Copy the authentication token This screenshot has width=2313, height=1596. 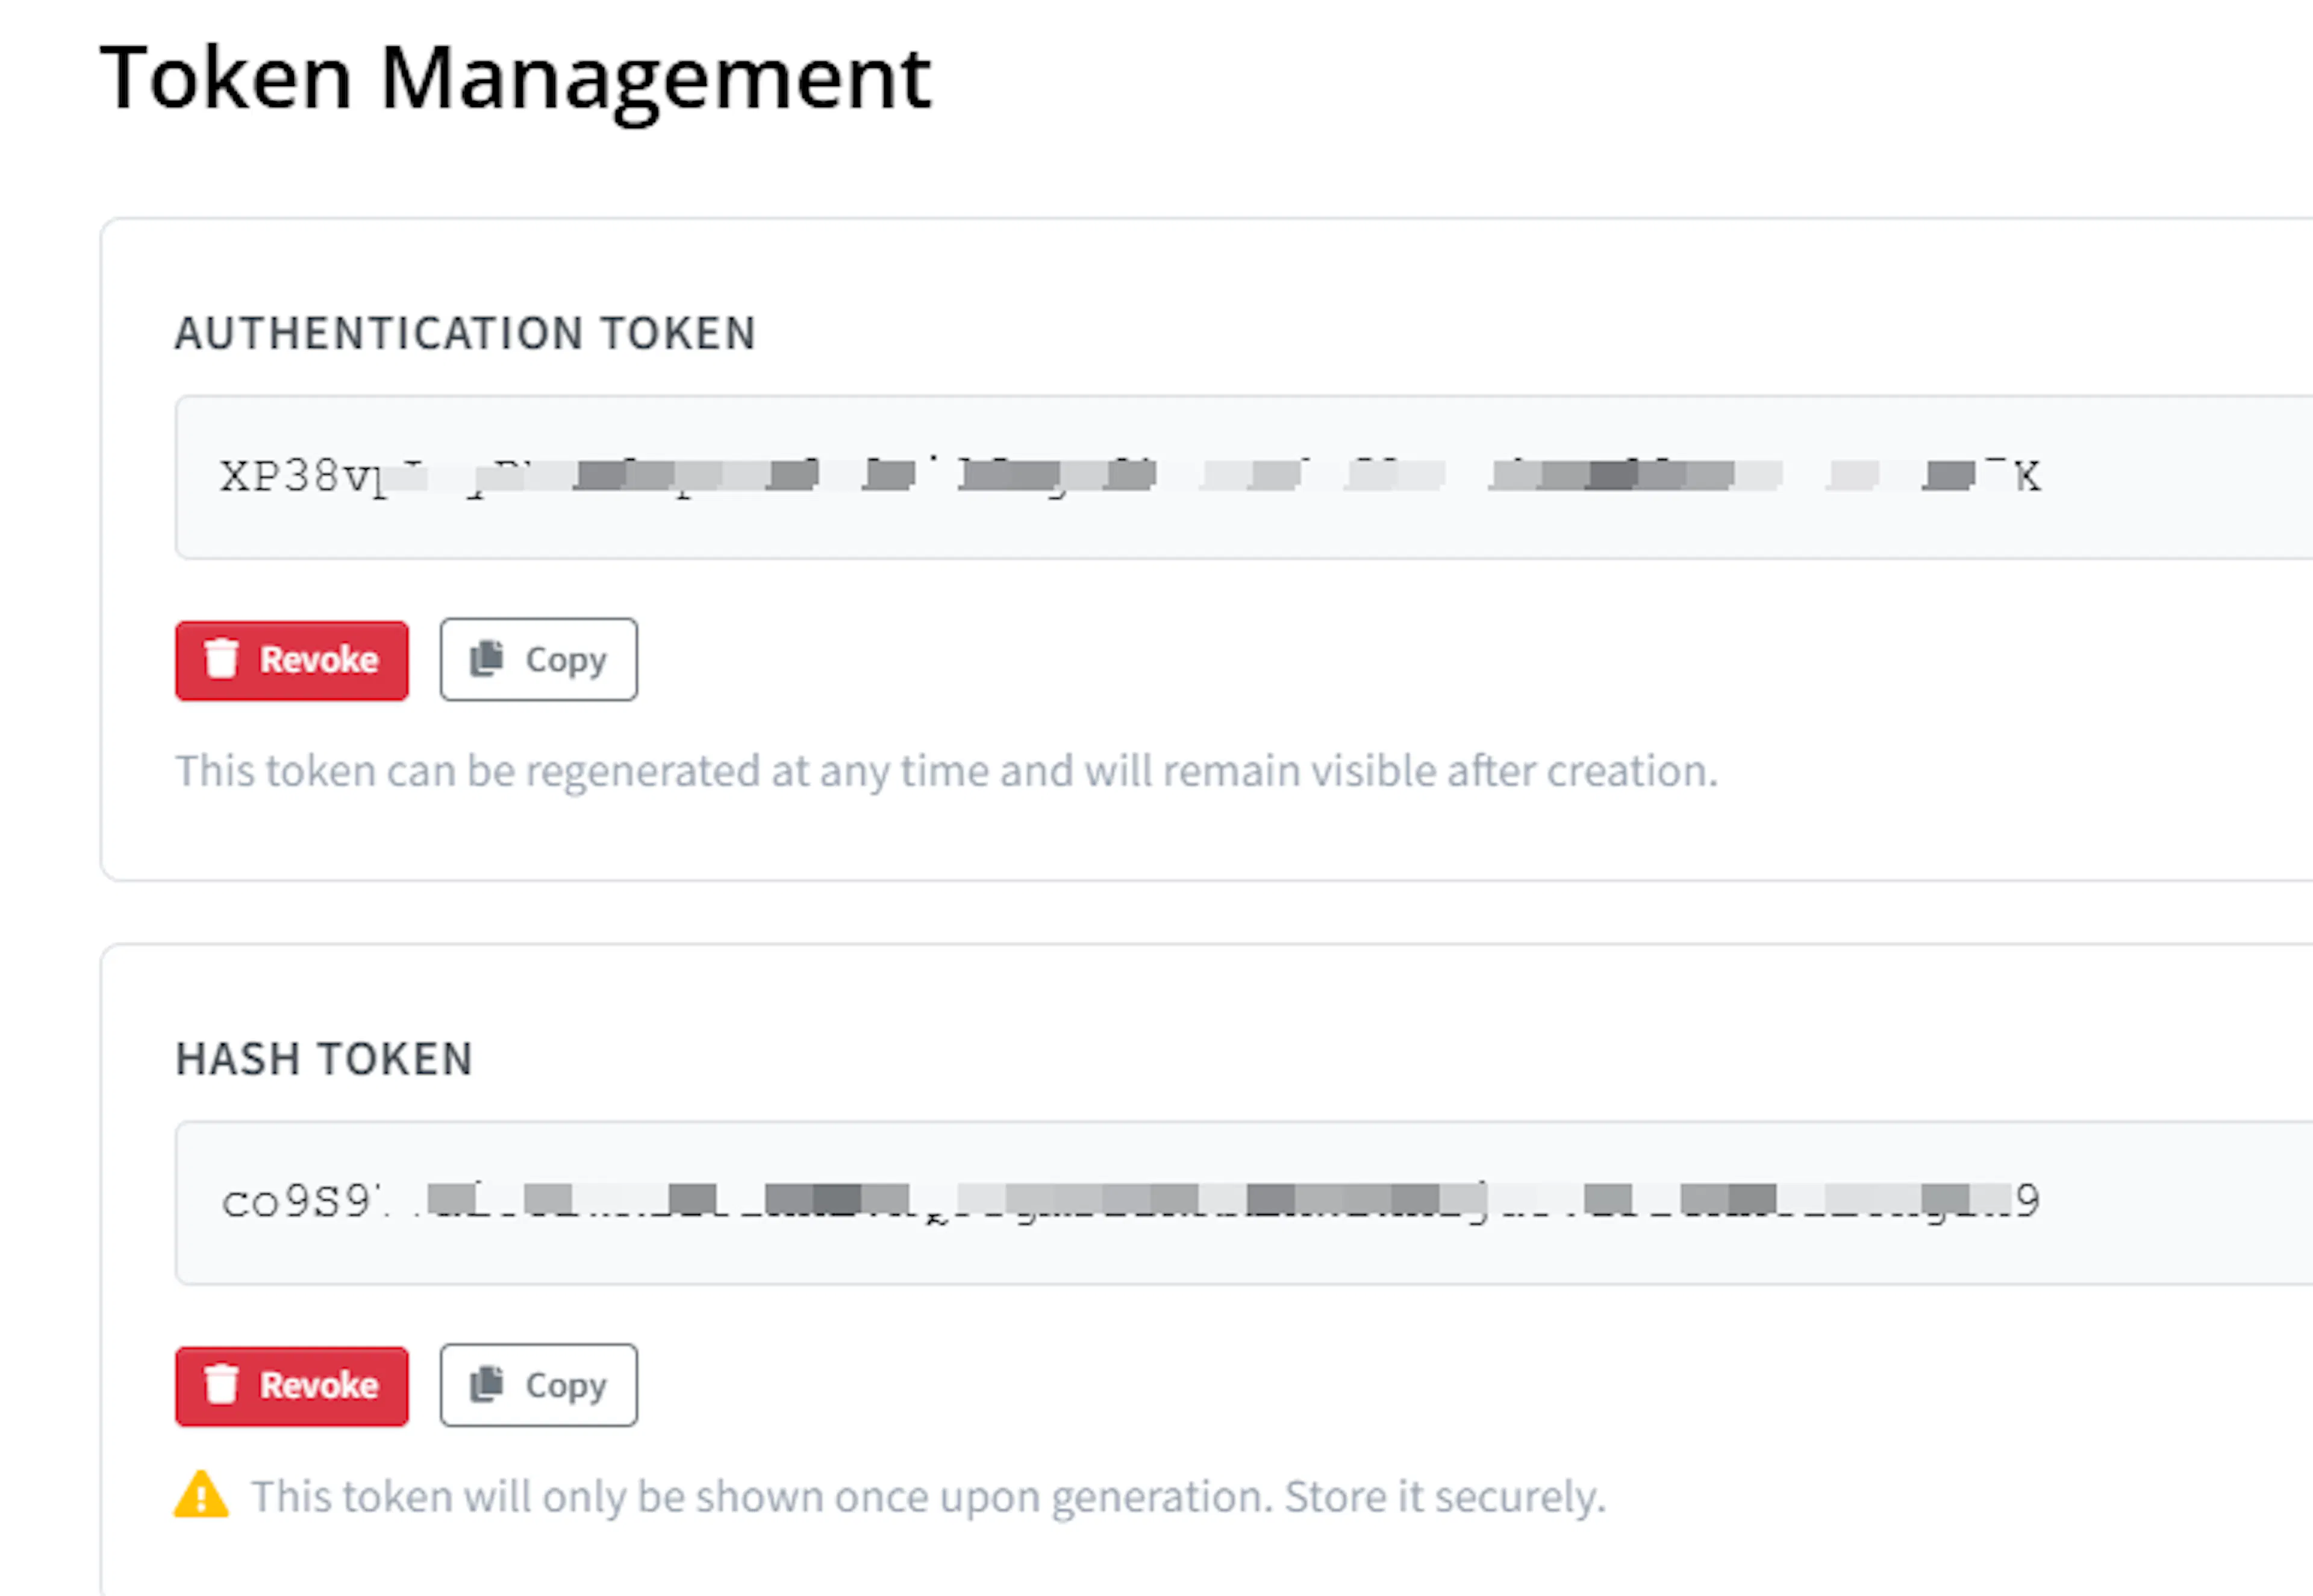pos(538,660)
